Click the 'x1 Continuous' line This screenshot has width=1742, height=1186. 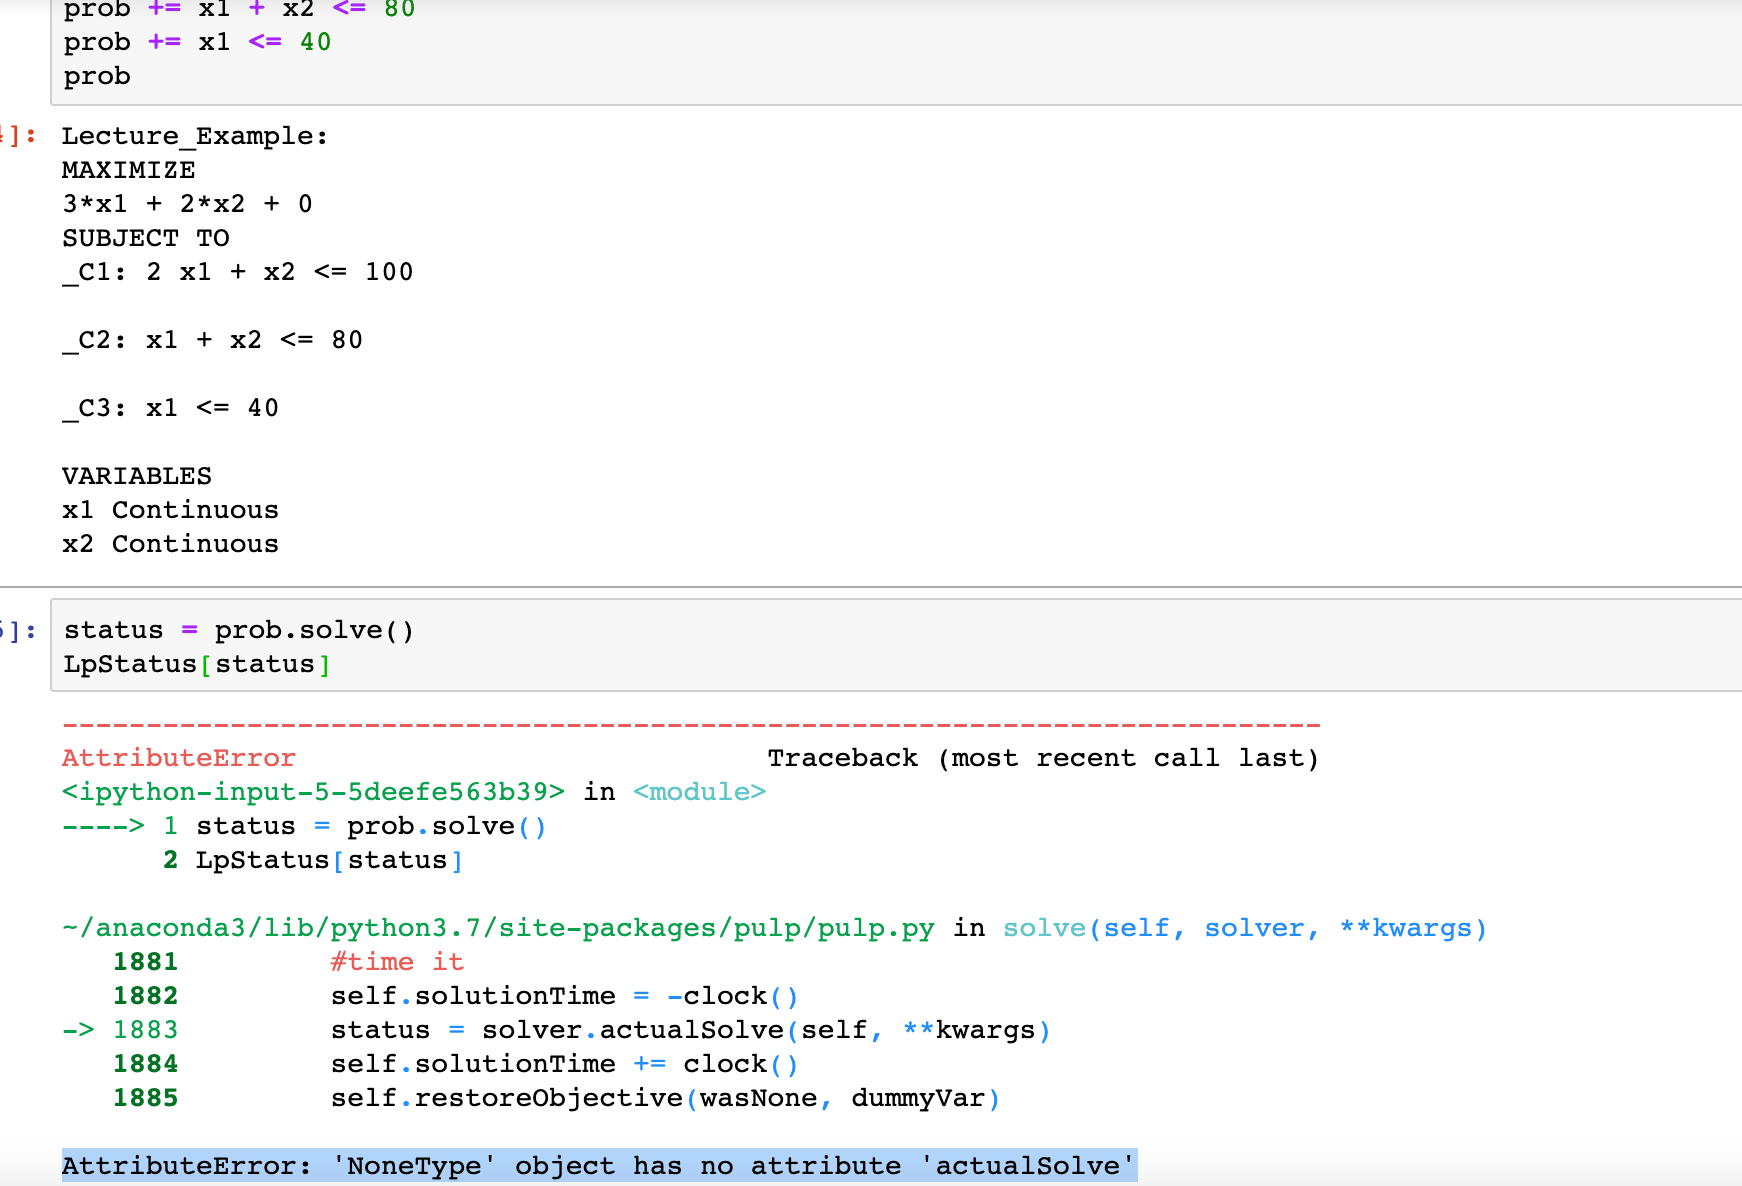[170, 510]
